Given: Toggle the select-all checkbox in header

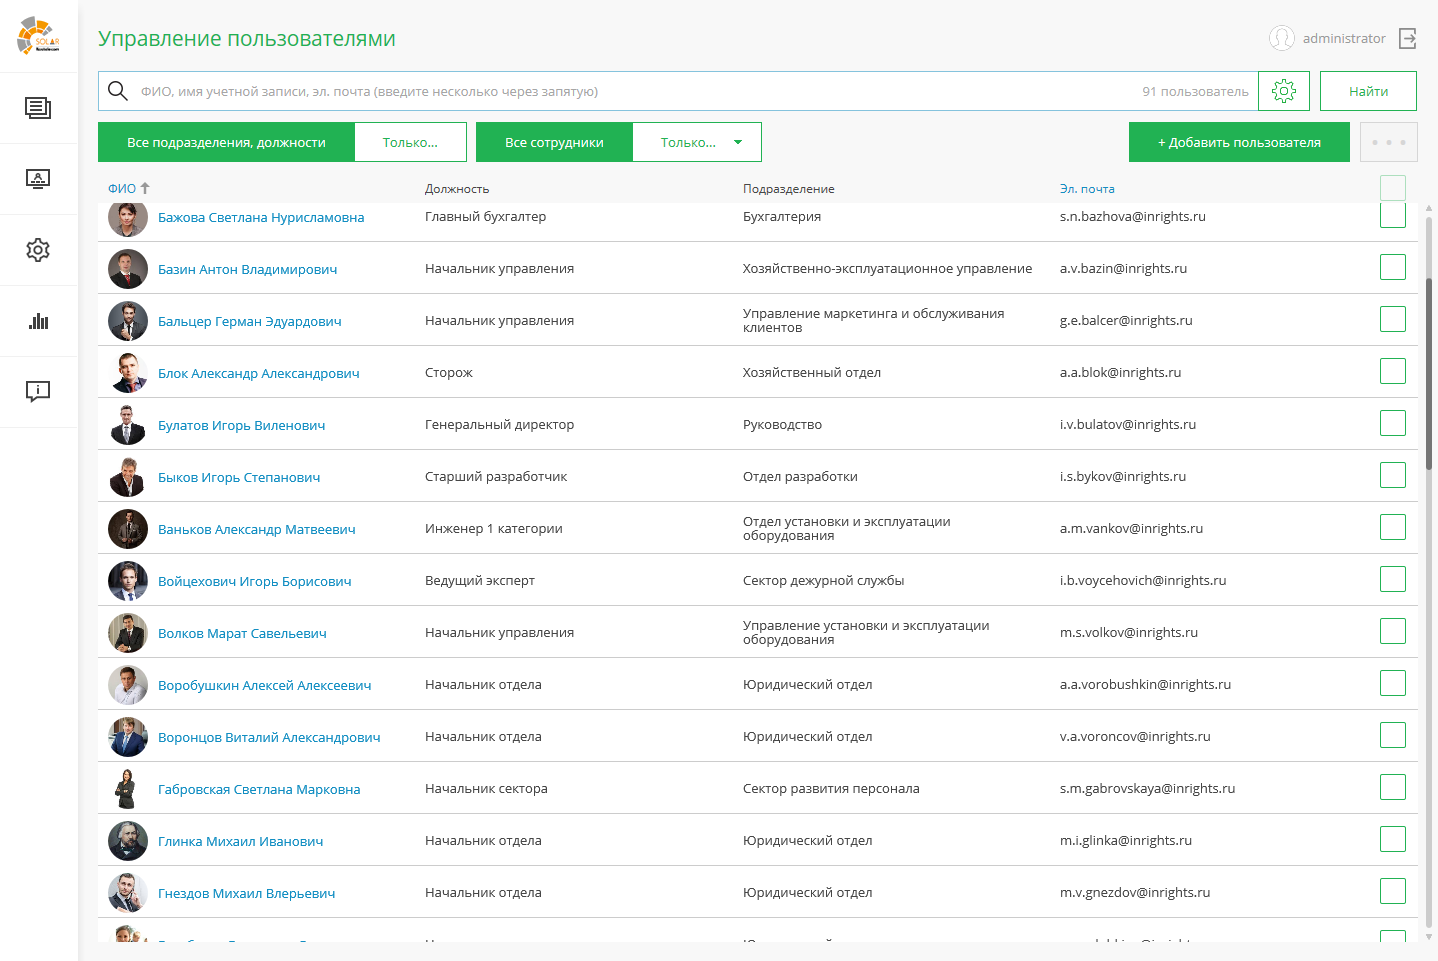Looking at the screenshot, I should 1392,188.
